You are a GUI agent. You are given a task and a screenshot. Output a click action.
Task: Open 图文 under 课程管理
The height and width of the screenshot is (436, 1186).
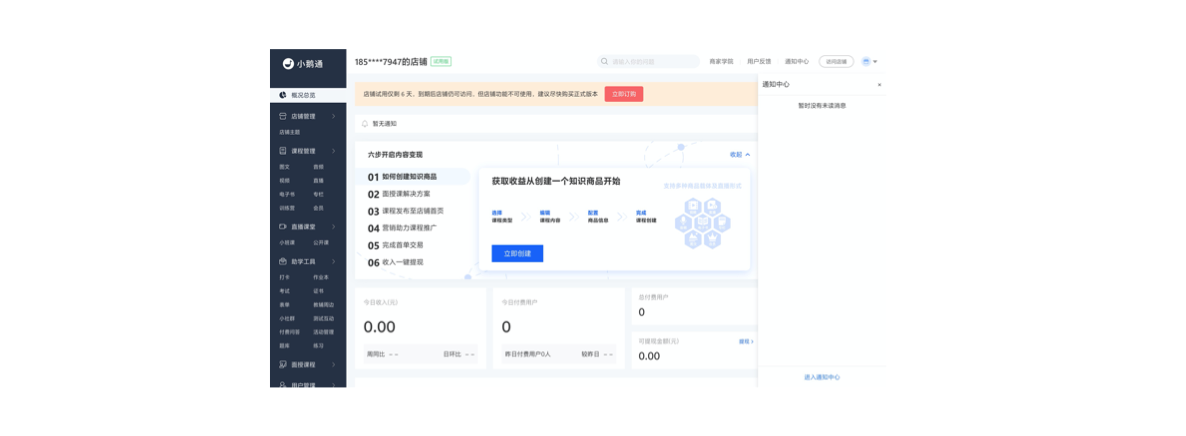[284, 167]
